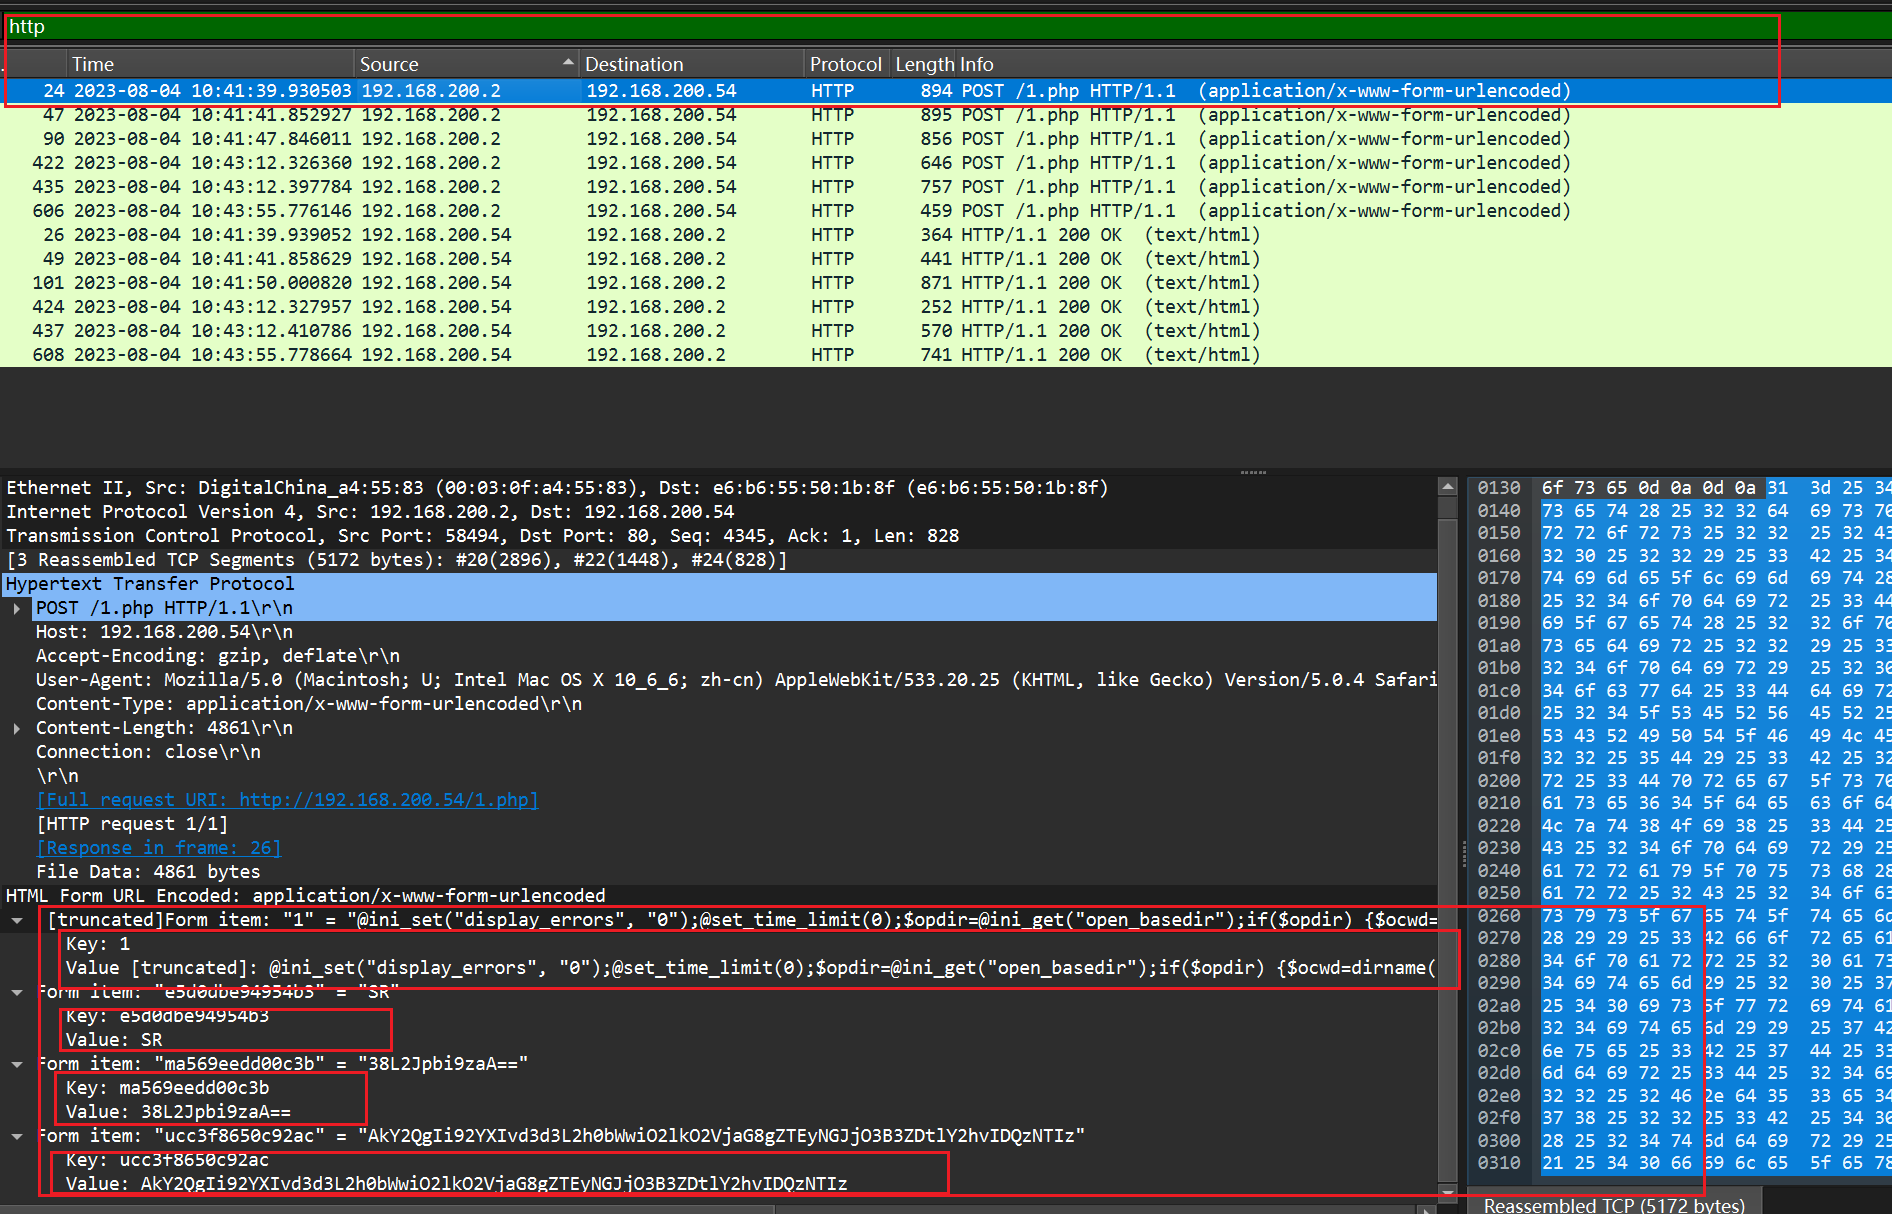Expand the Content-Length: 4861 node
Screen dimensions: 1892x1214
[17, 728]
